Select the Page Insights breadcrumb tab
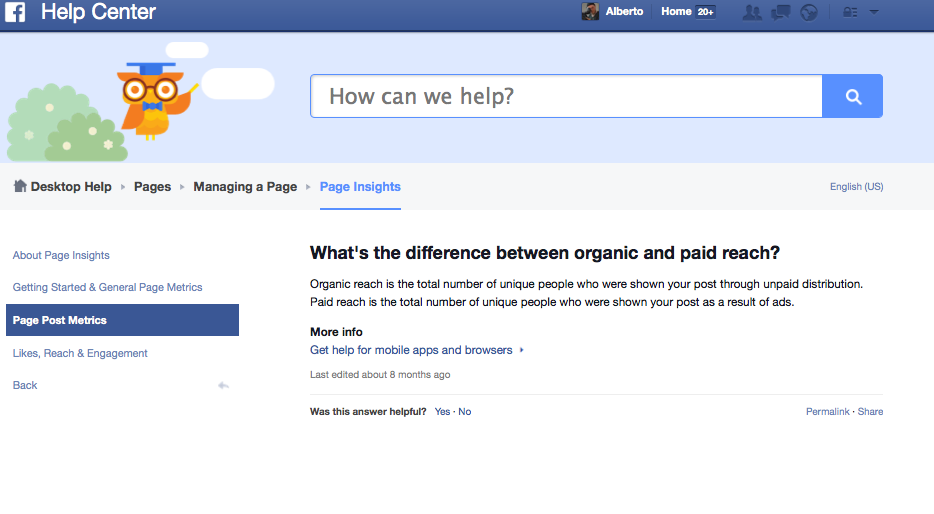This screenshot has height=514, width=934. pyautogui.click(x=360, y=186)
